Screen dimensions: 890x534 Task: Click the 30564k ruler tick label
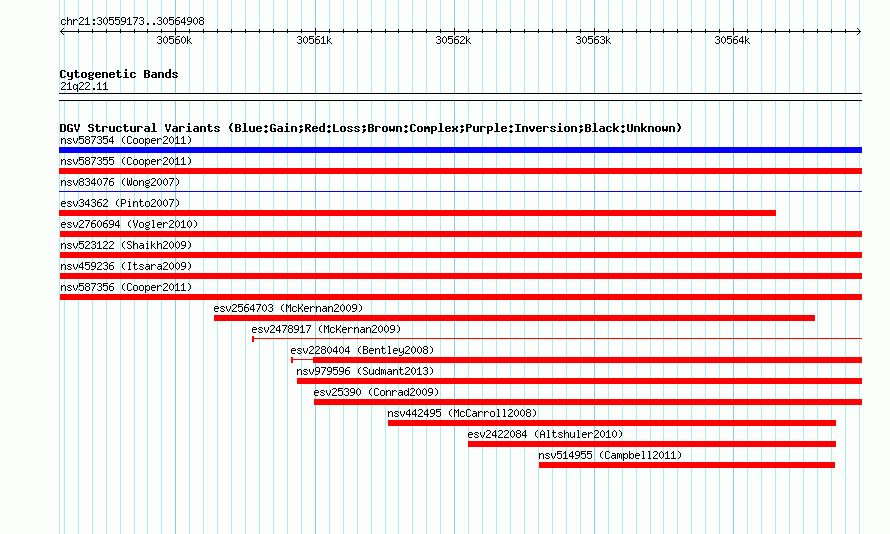pyautogui.click(x=732, y=40)
